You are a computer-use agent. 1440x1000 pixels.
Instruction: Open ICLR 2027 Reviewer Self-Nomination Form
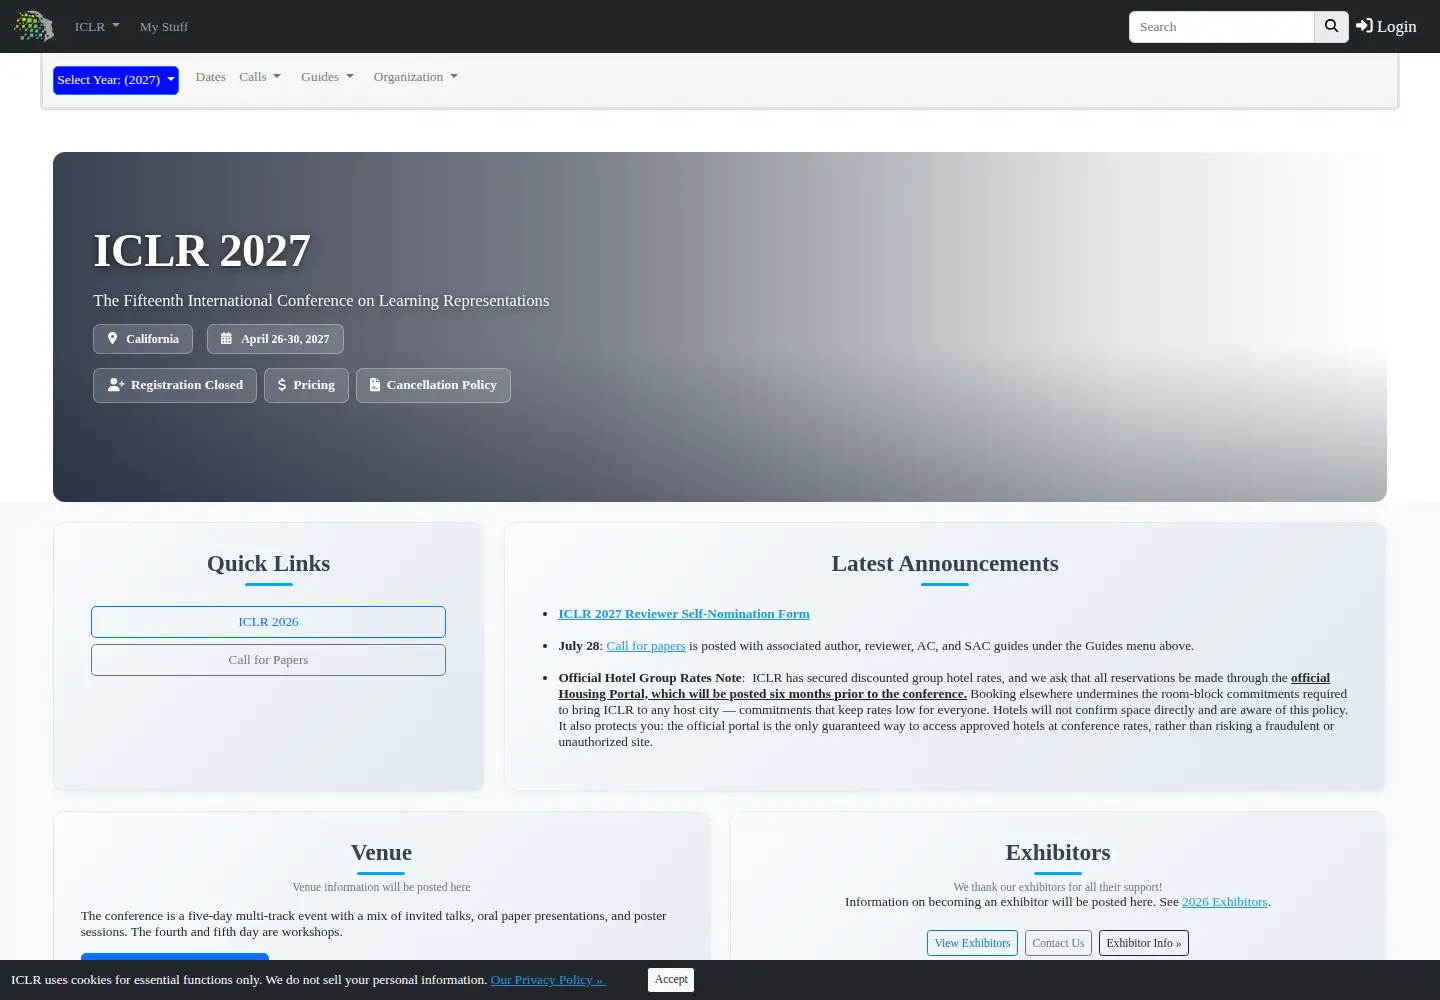click(684, 614)
